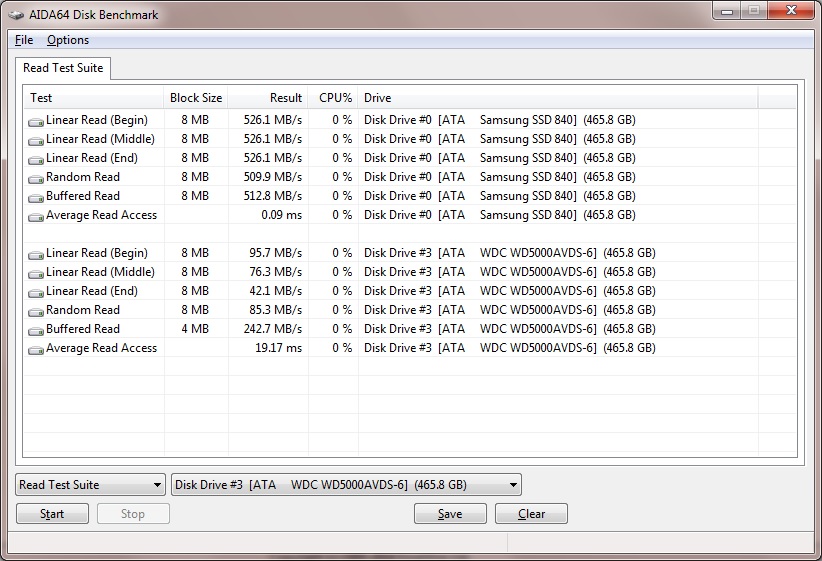Click drive icon of 85.3 MB/s Random Read row
This screenshot has height=561, width=822.
pyautogui.click(x=36, y=312)
